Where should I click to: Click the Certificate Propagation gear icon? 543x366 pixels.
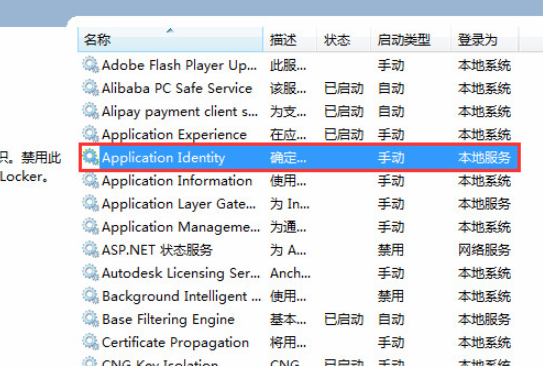[x=90, y=342]
